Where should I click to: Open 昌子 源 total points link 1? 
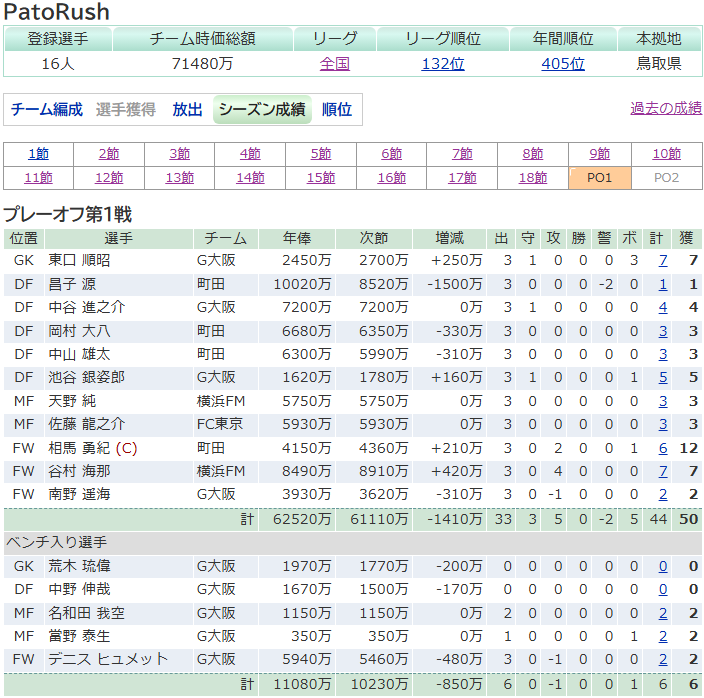(x=663, y=284)
